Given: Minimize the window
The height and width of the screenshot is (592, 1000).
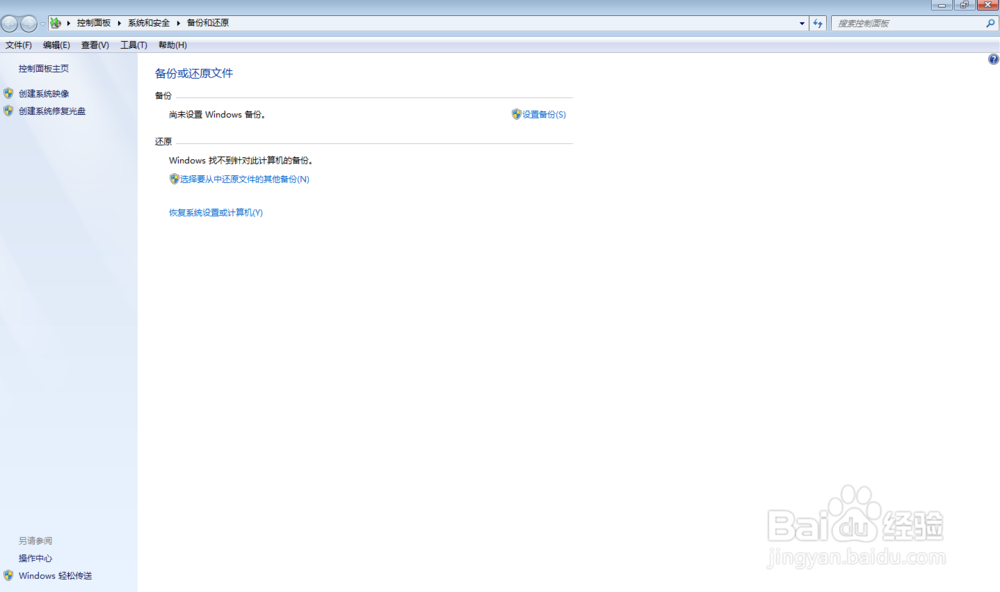Looking at the screenshot, I should (x=941, y=5).
